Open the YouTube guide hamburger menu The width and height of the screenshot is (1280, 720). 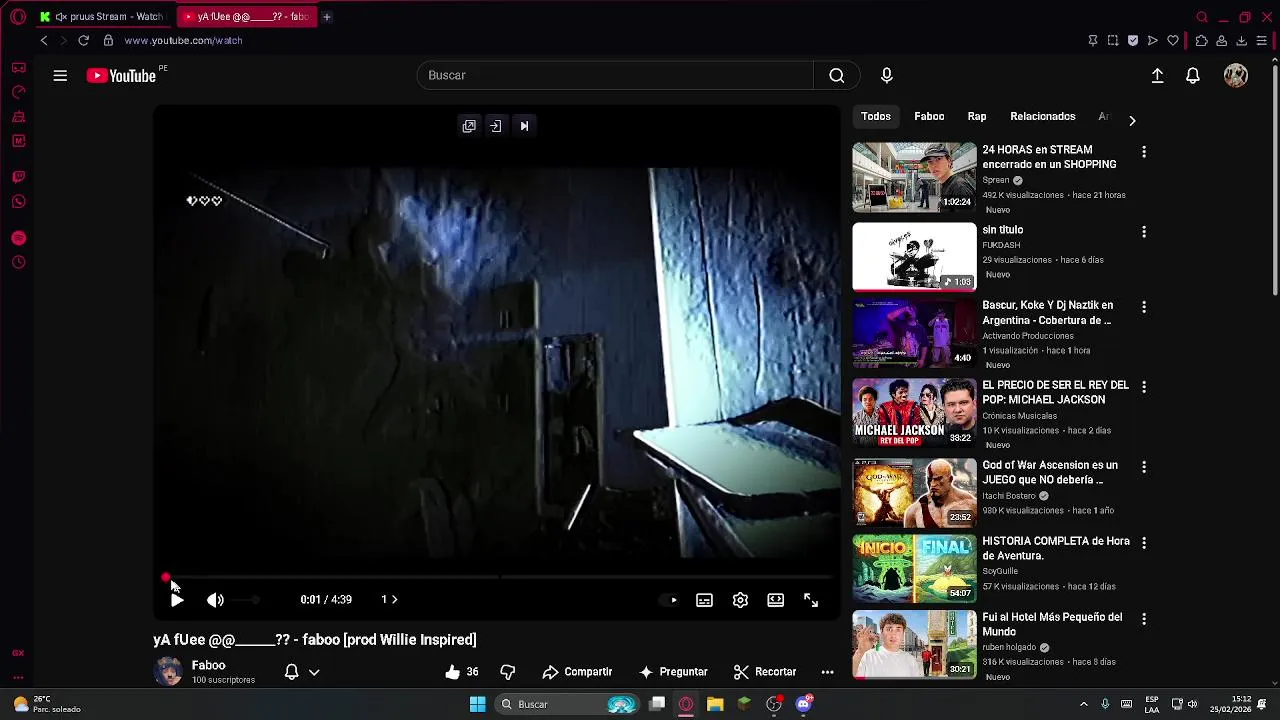(x=60, y=76)
